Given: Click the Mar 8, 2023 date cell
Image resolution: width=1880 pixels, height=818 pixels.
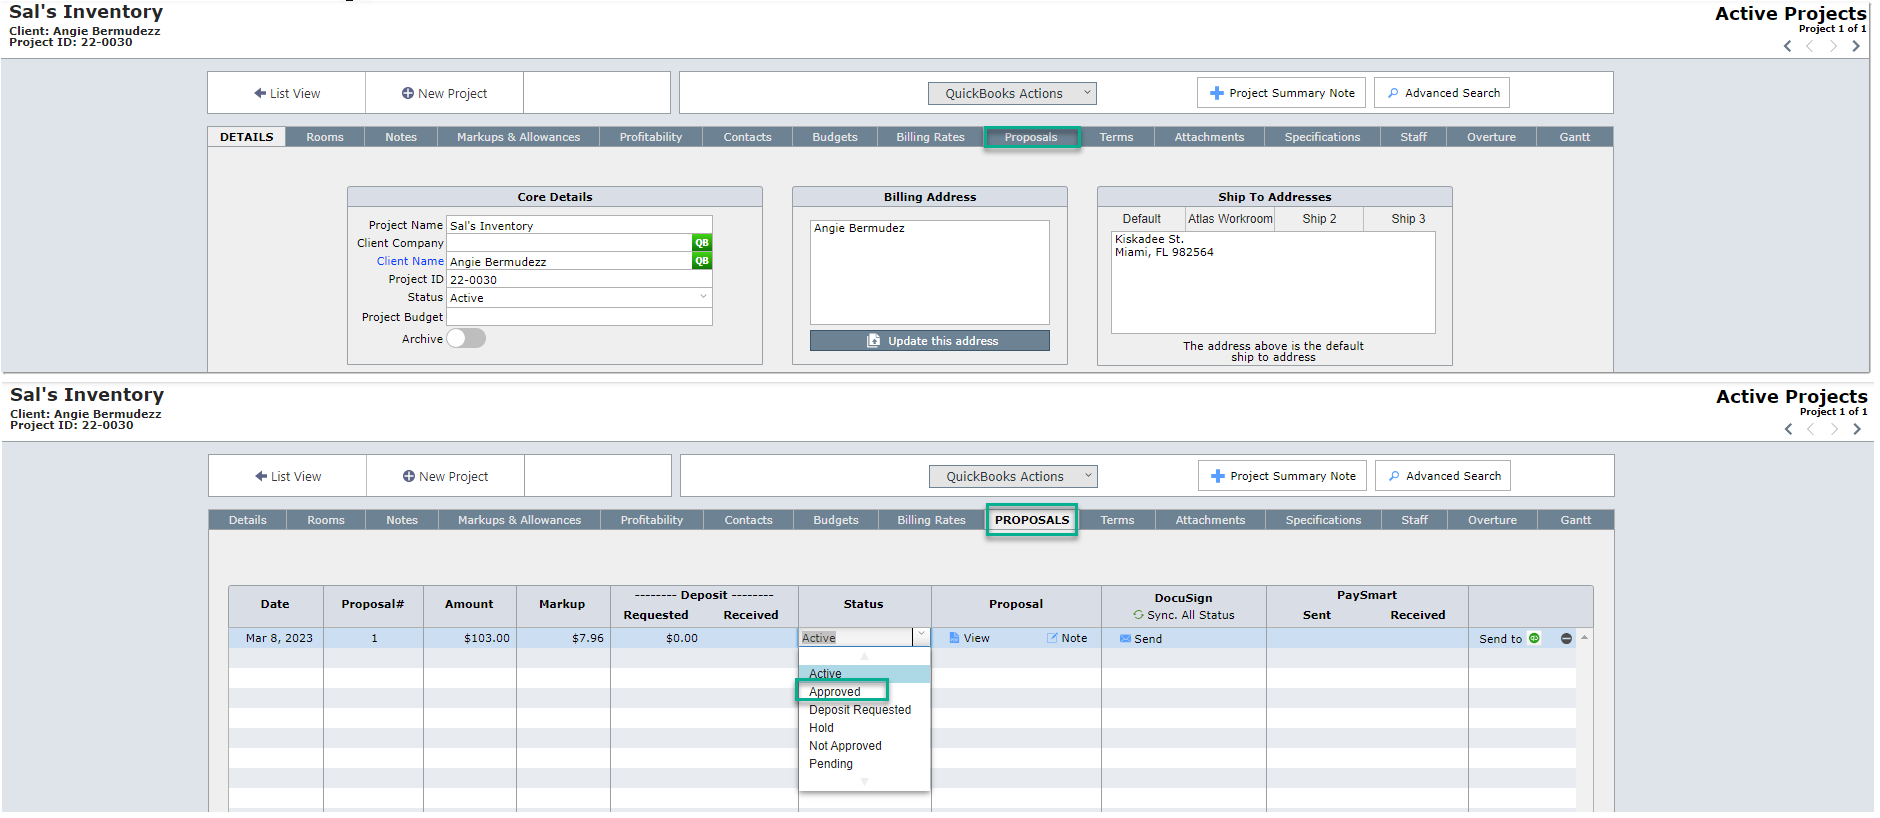Looking at the screenshot, I should tap(276, 638).
